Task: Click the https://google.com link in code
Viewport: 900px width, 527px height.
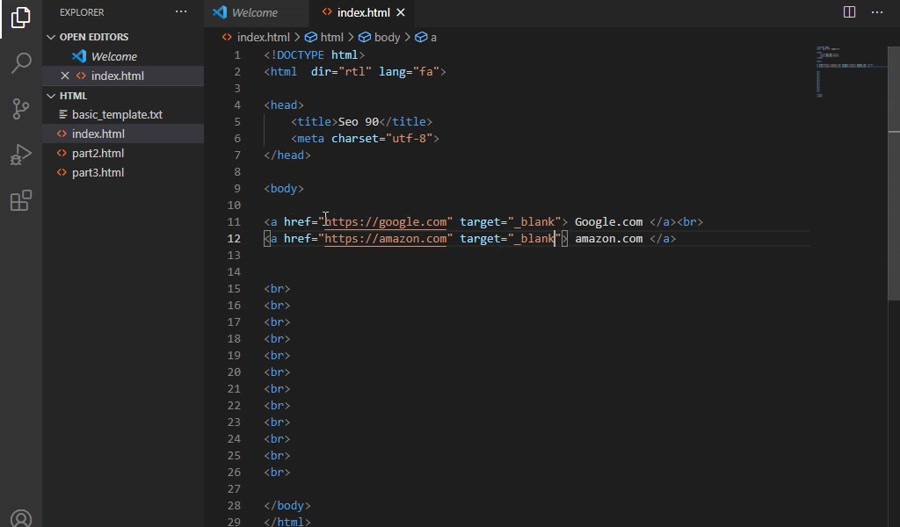Action: (x=385, y=222)
